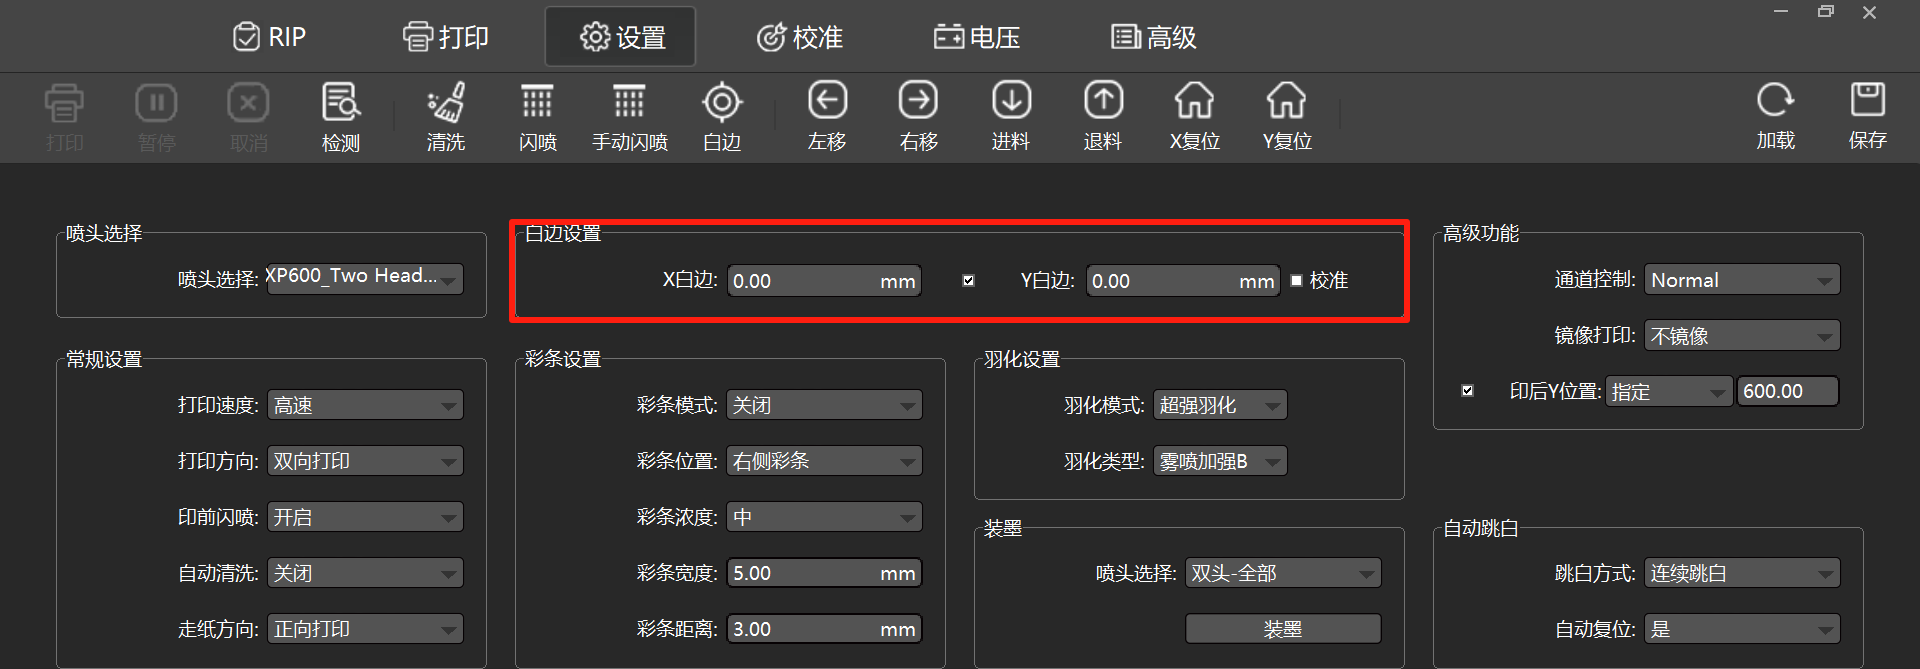The width and height of the screenshot is (1920, 669).
Task: Open the 打印速度 dropdown
Action: (365, 405)
